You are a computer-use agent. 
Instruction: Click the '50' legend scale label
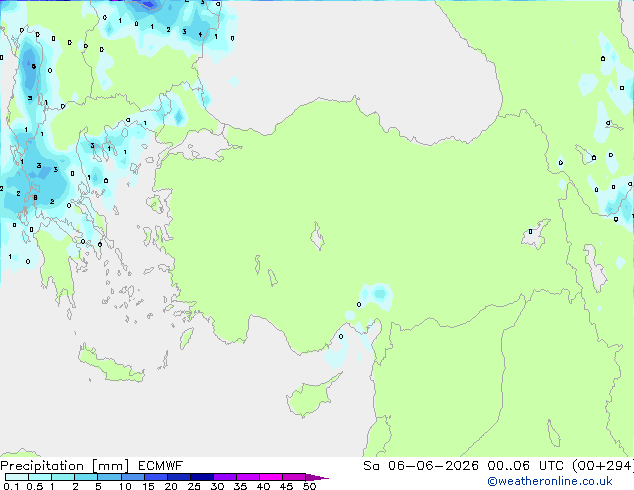click(x=309, y=486)
